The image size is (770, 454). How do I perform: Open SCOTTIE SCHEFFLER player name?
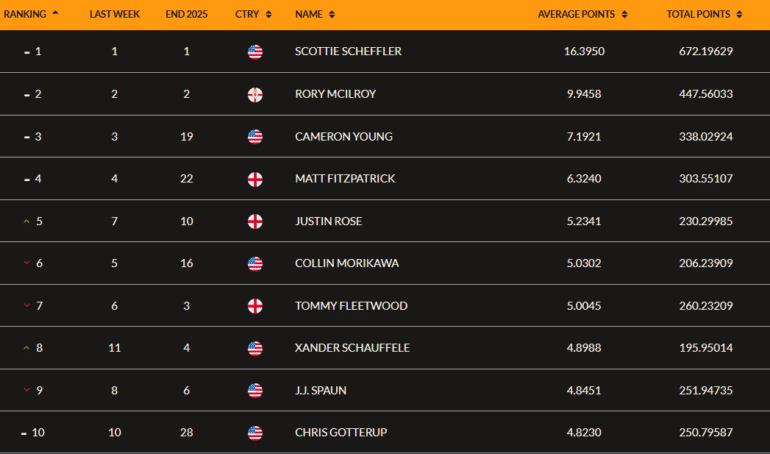point(348,52)
